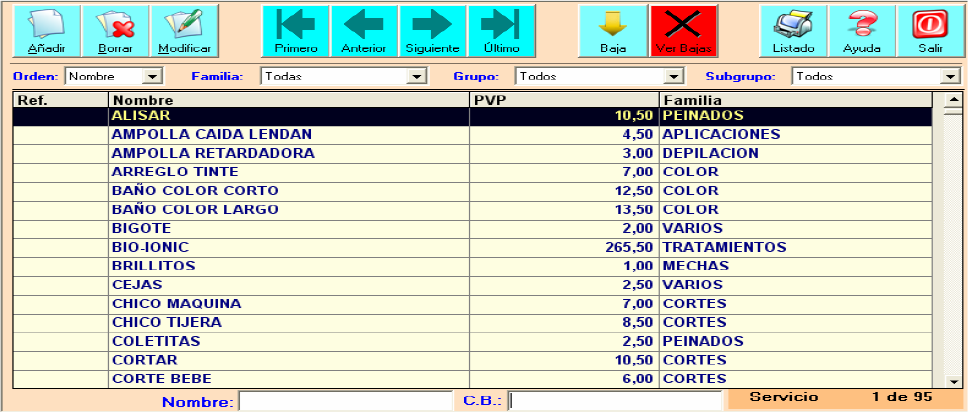Open the Orden dropdown

pos(152,77)
